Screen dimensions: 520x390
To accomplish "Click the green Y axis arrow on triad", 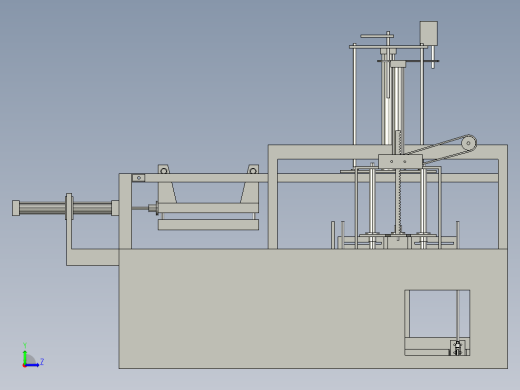I will click(x=25, y=356).
